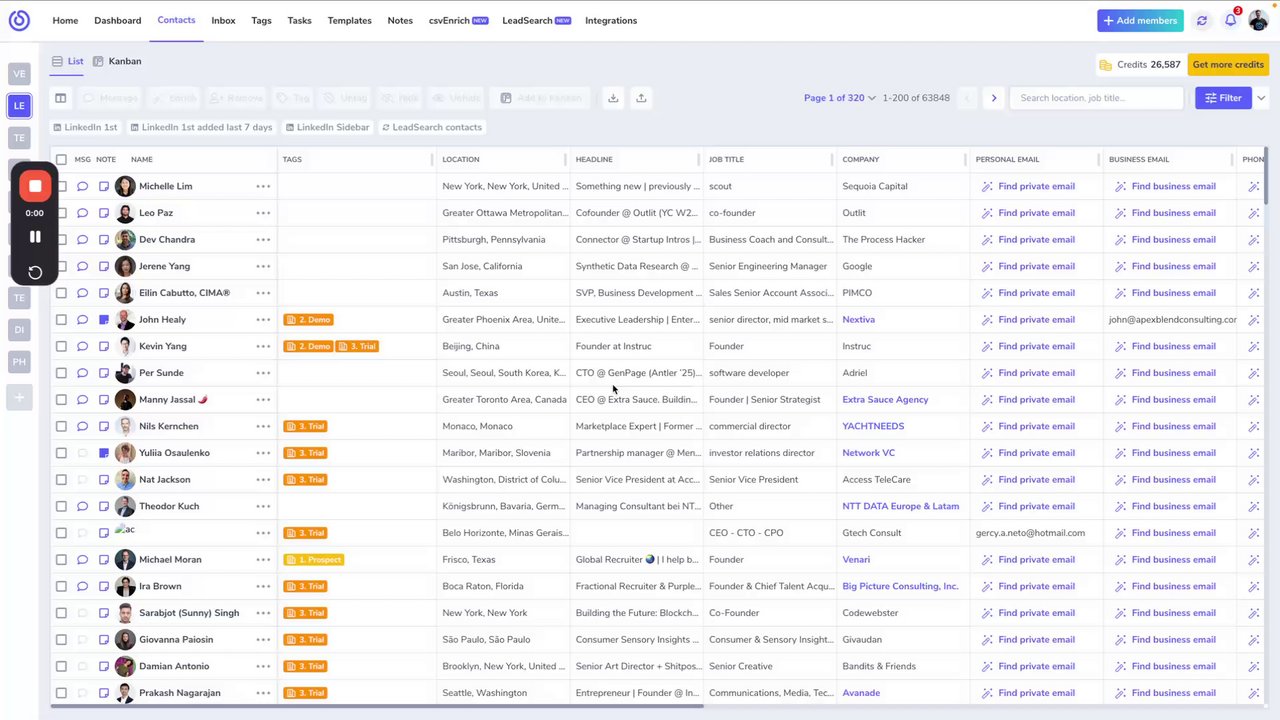The width and height of the screenshot is (1280, 720).
Task: Switch to the Kanban view
Action: [x=117, y=61]
